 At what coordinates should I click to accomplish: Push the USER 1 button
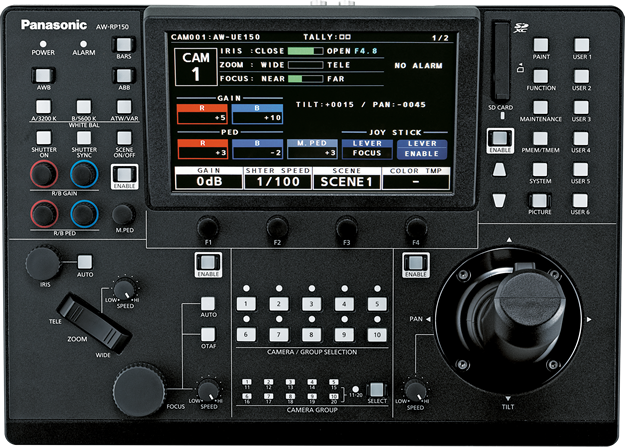582,45
